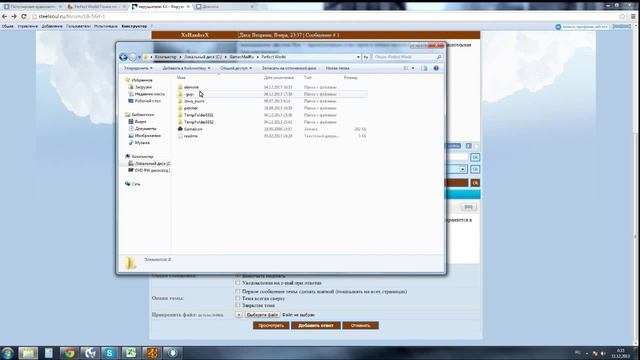Screen dimensions: 640x360
Task: Click the Записать на оптический диск button
Action: pyautogui.click(x=289, y=68)
